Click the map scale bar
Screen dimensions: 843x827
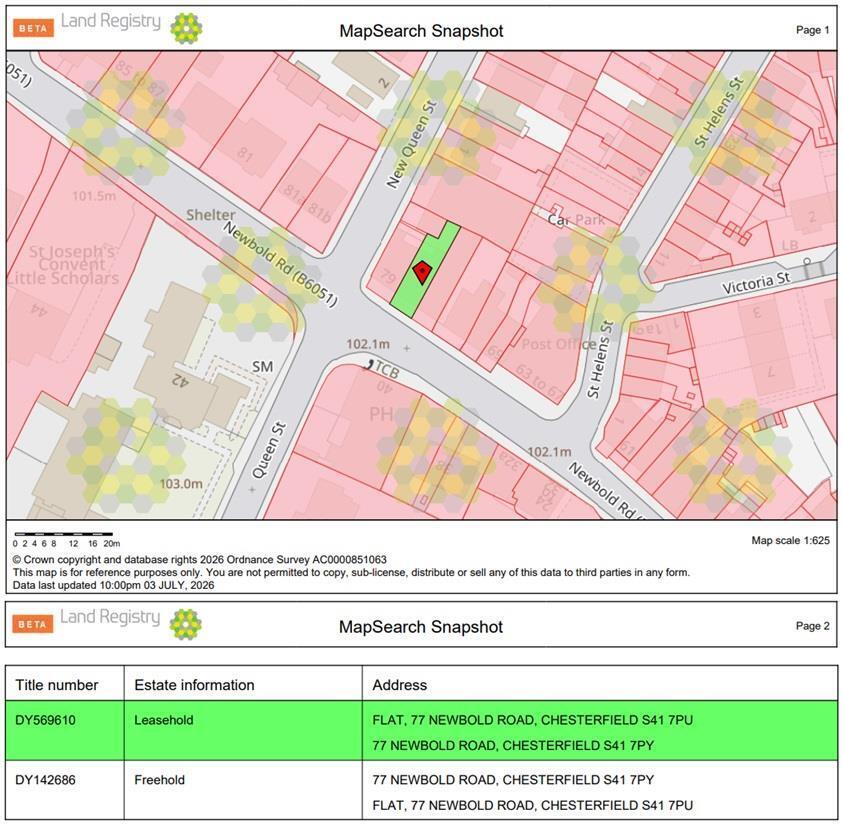[x=63, y=534]
